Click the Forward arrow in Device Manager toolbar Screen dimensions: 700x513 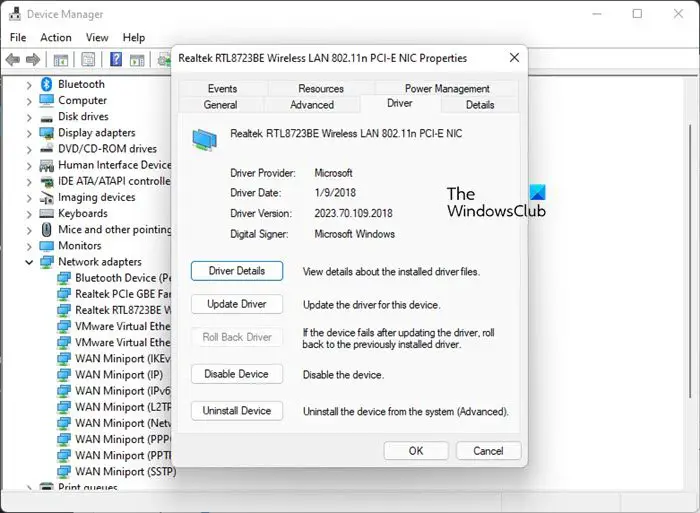(x=33, y=59)
